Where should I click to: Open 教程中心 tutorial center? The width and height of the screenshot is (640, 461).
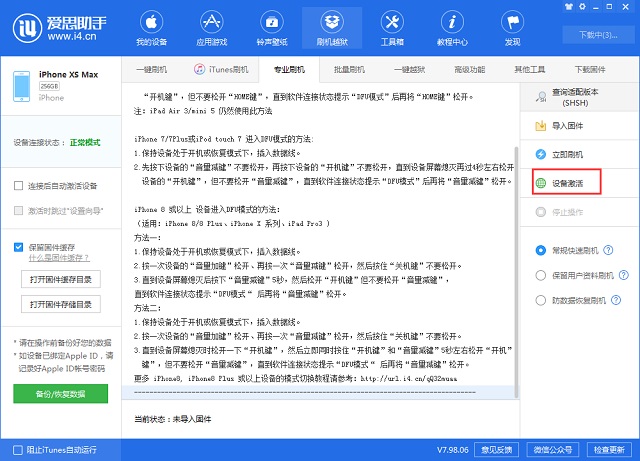pyautogui.click(x=452, y=29)
